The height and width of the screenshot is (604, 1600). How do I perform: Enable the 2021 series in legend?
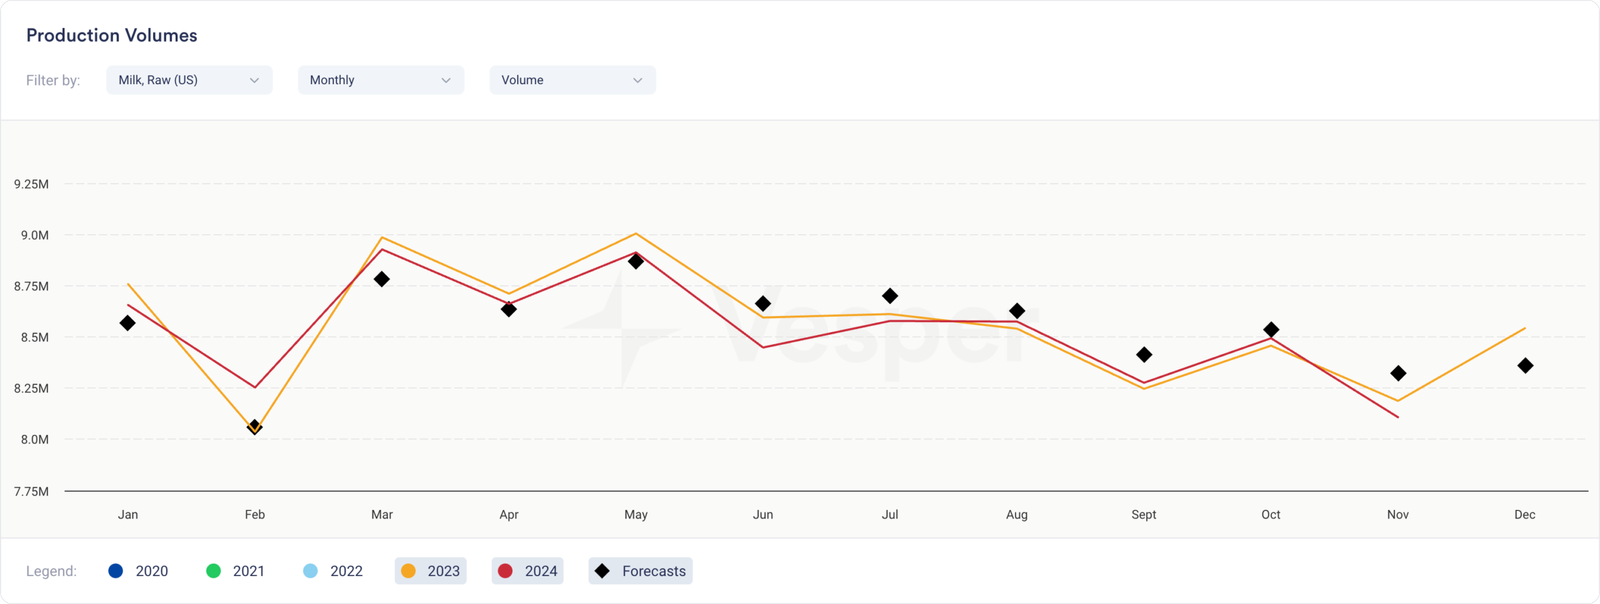tap(236, 571)
